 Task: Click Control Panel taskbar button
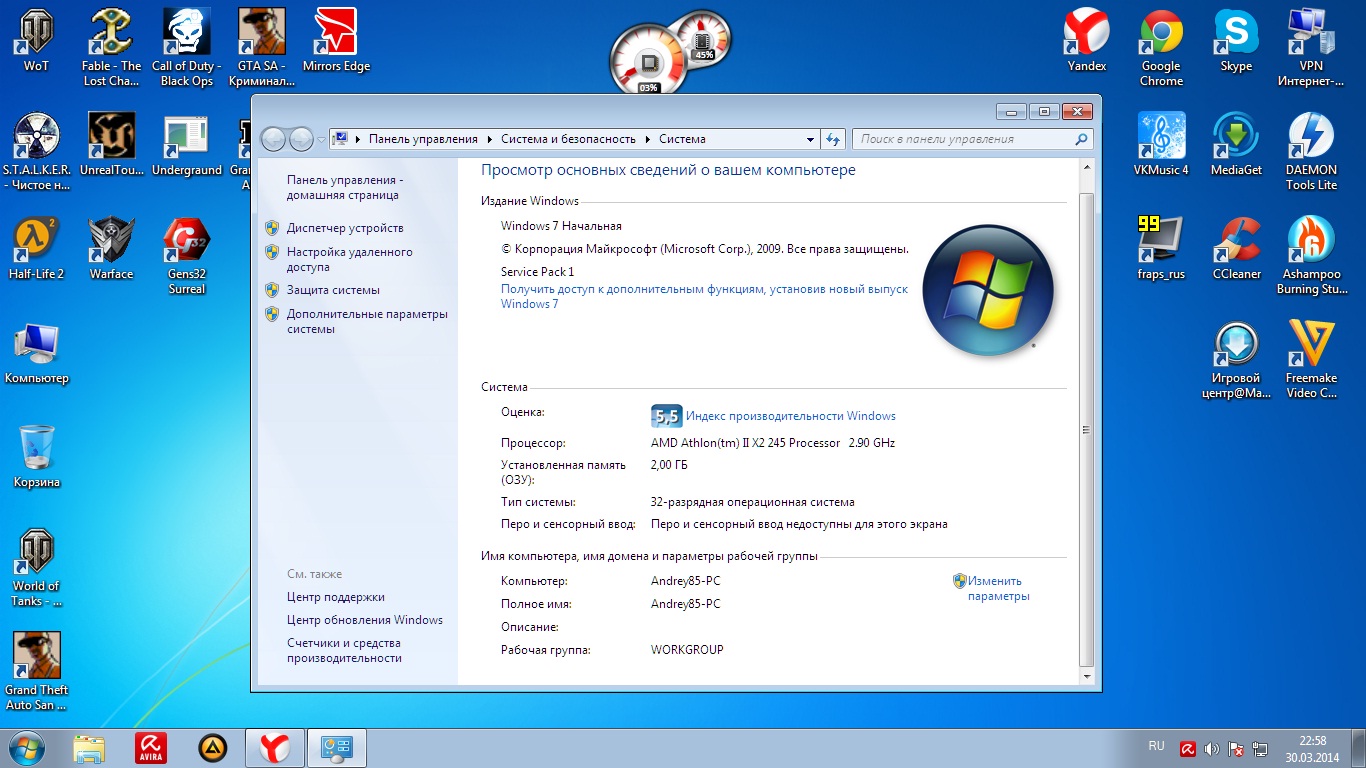pyautogui.click(x=337, y=748)
